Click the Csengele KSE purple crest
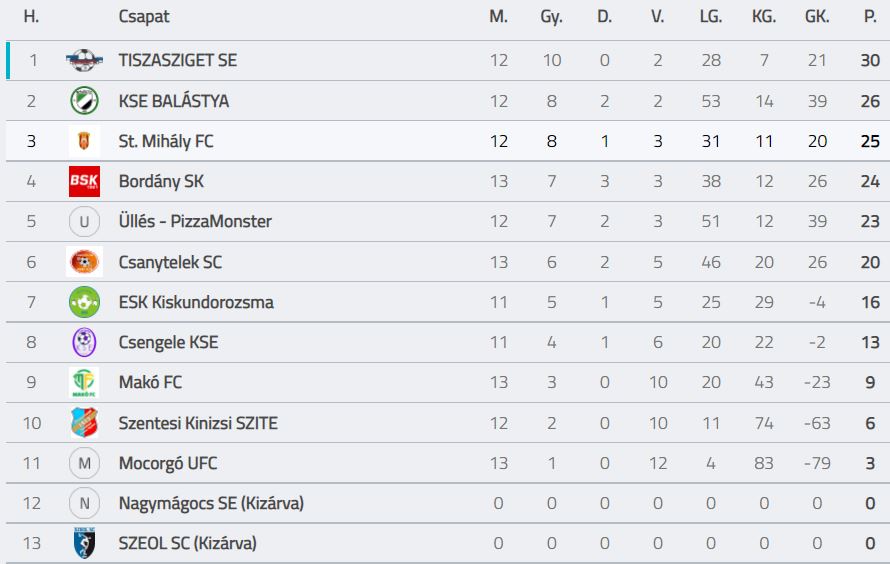The width and height of the screenshot is (890, 564). click(84, 342)
